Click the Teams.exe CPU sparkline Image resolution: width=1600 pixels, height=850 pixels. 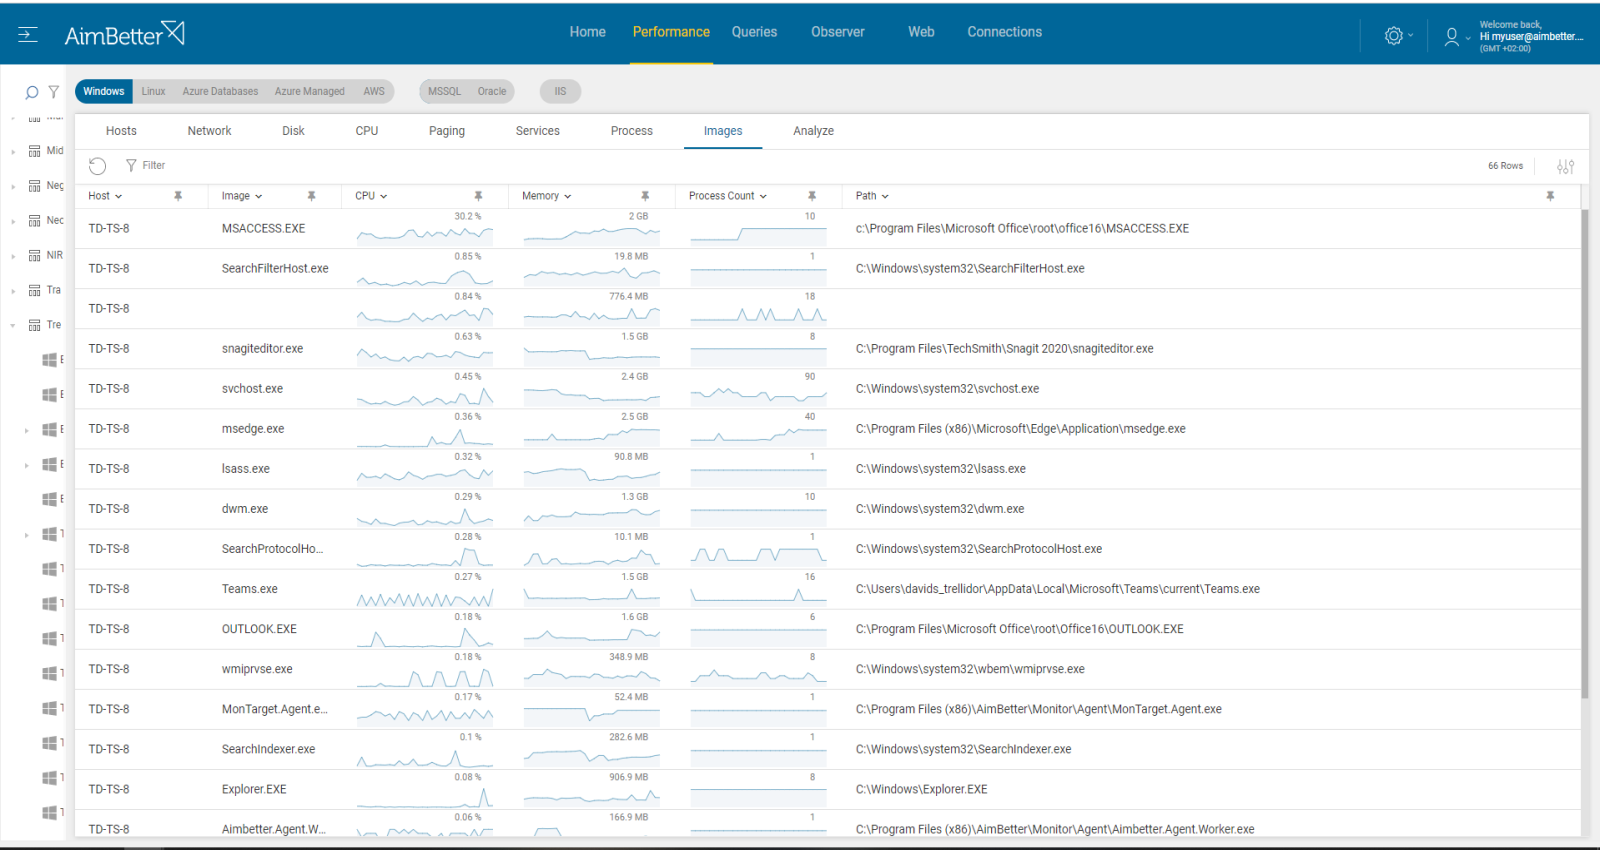(425, 598)
